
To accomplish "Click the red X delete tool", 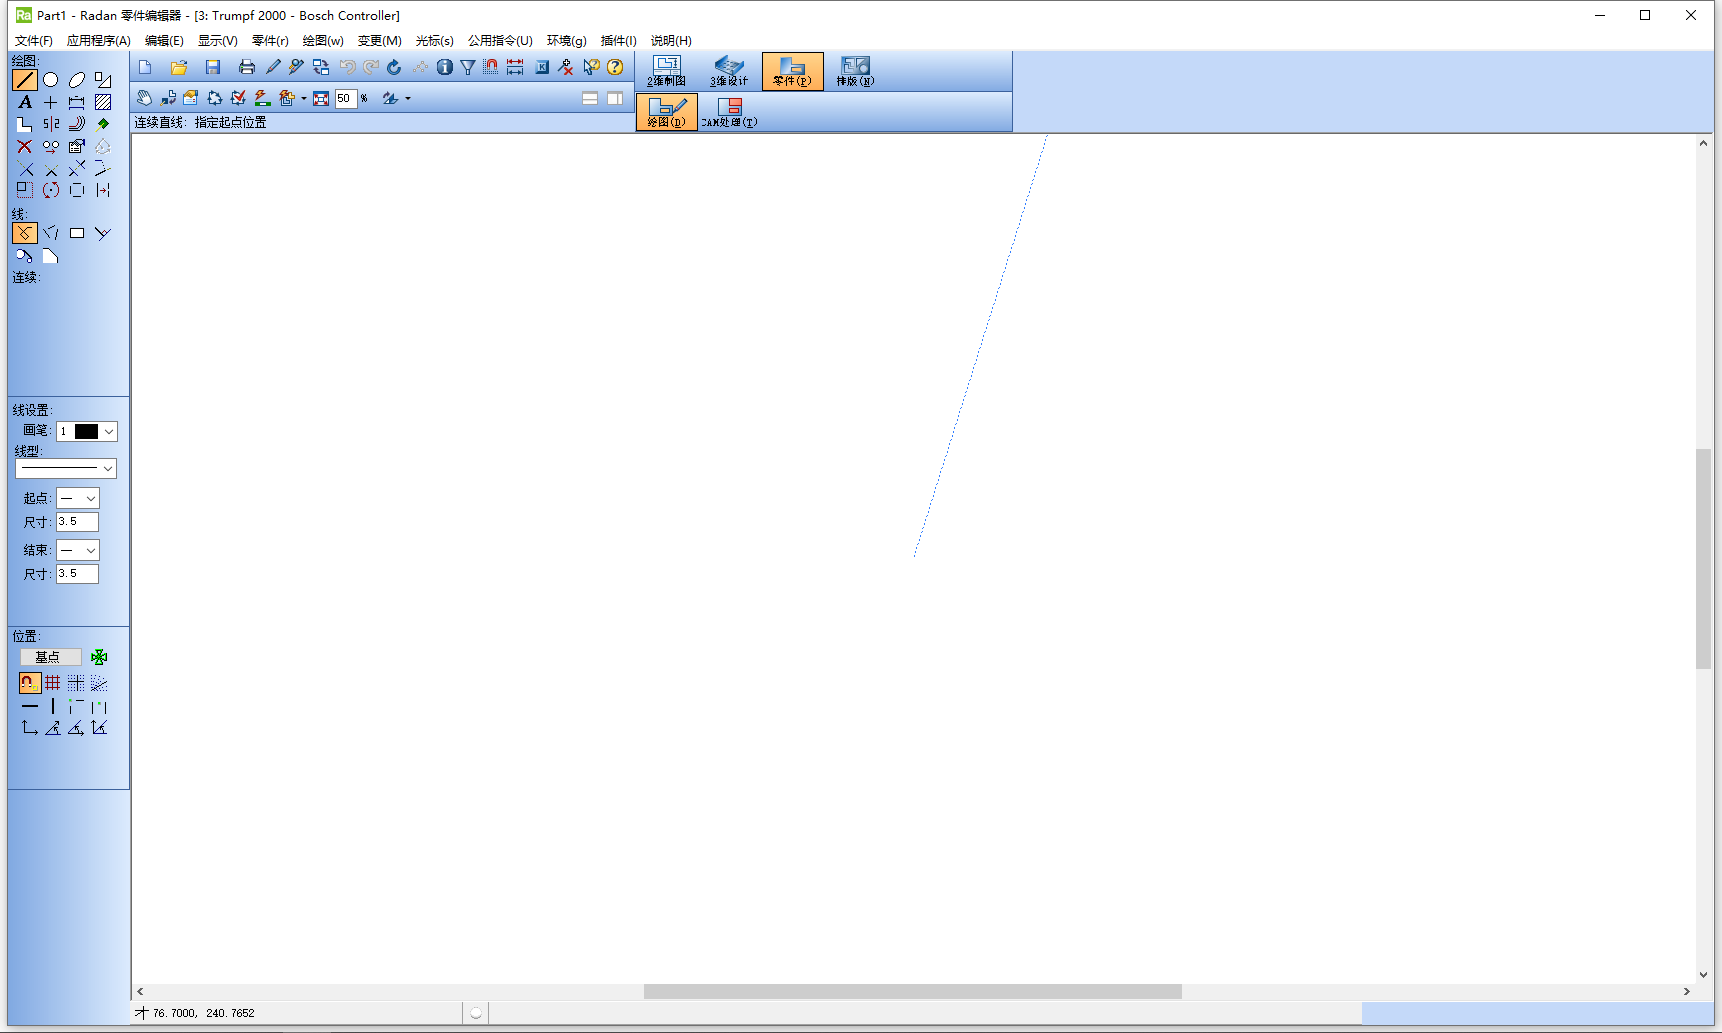I will click(x=25, y=146).
